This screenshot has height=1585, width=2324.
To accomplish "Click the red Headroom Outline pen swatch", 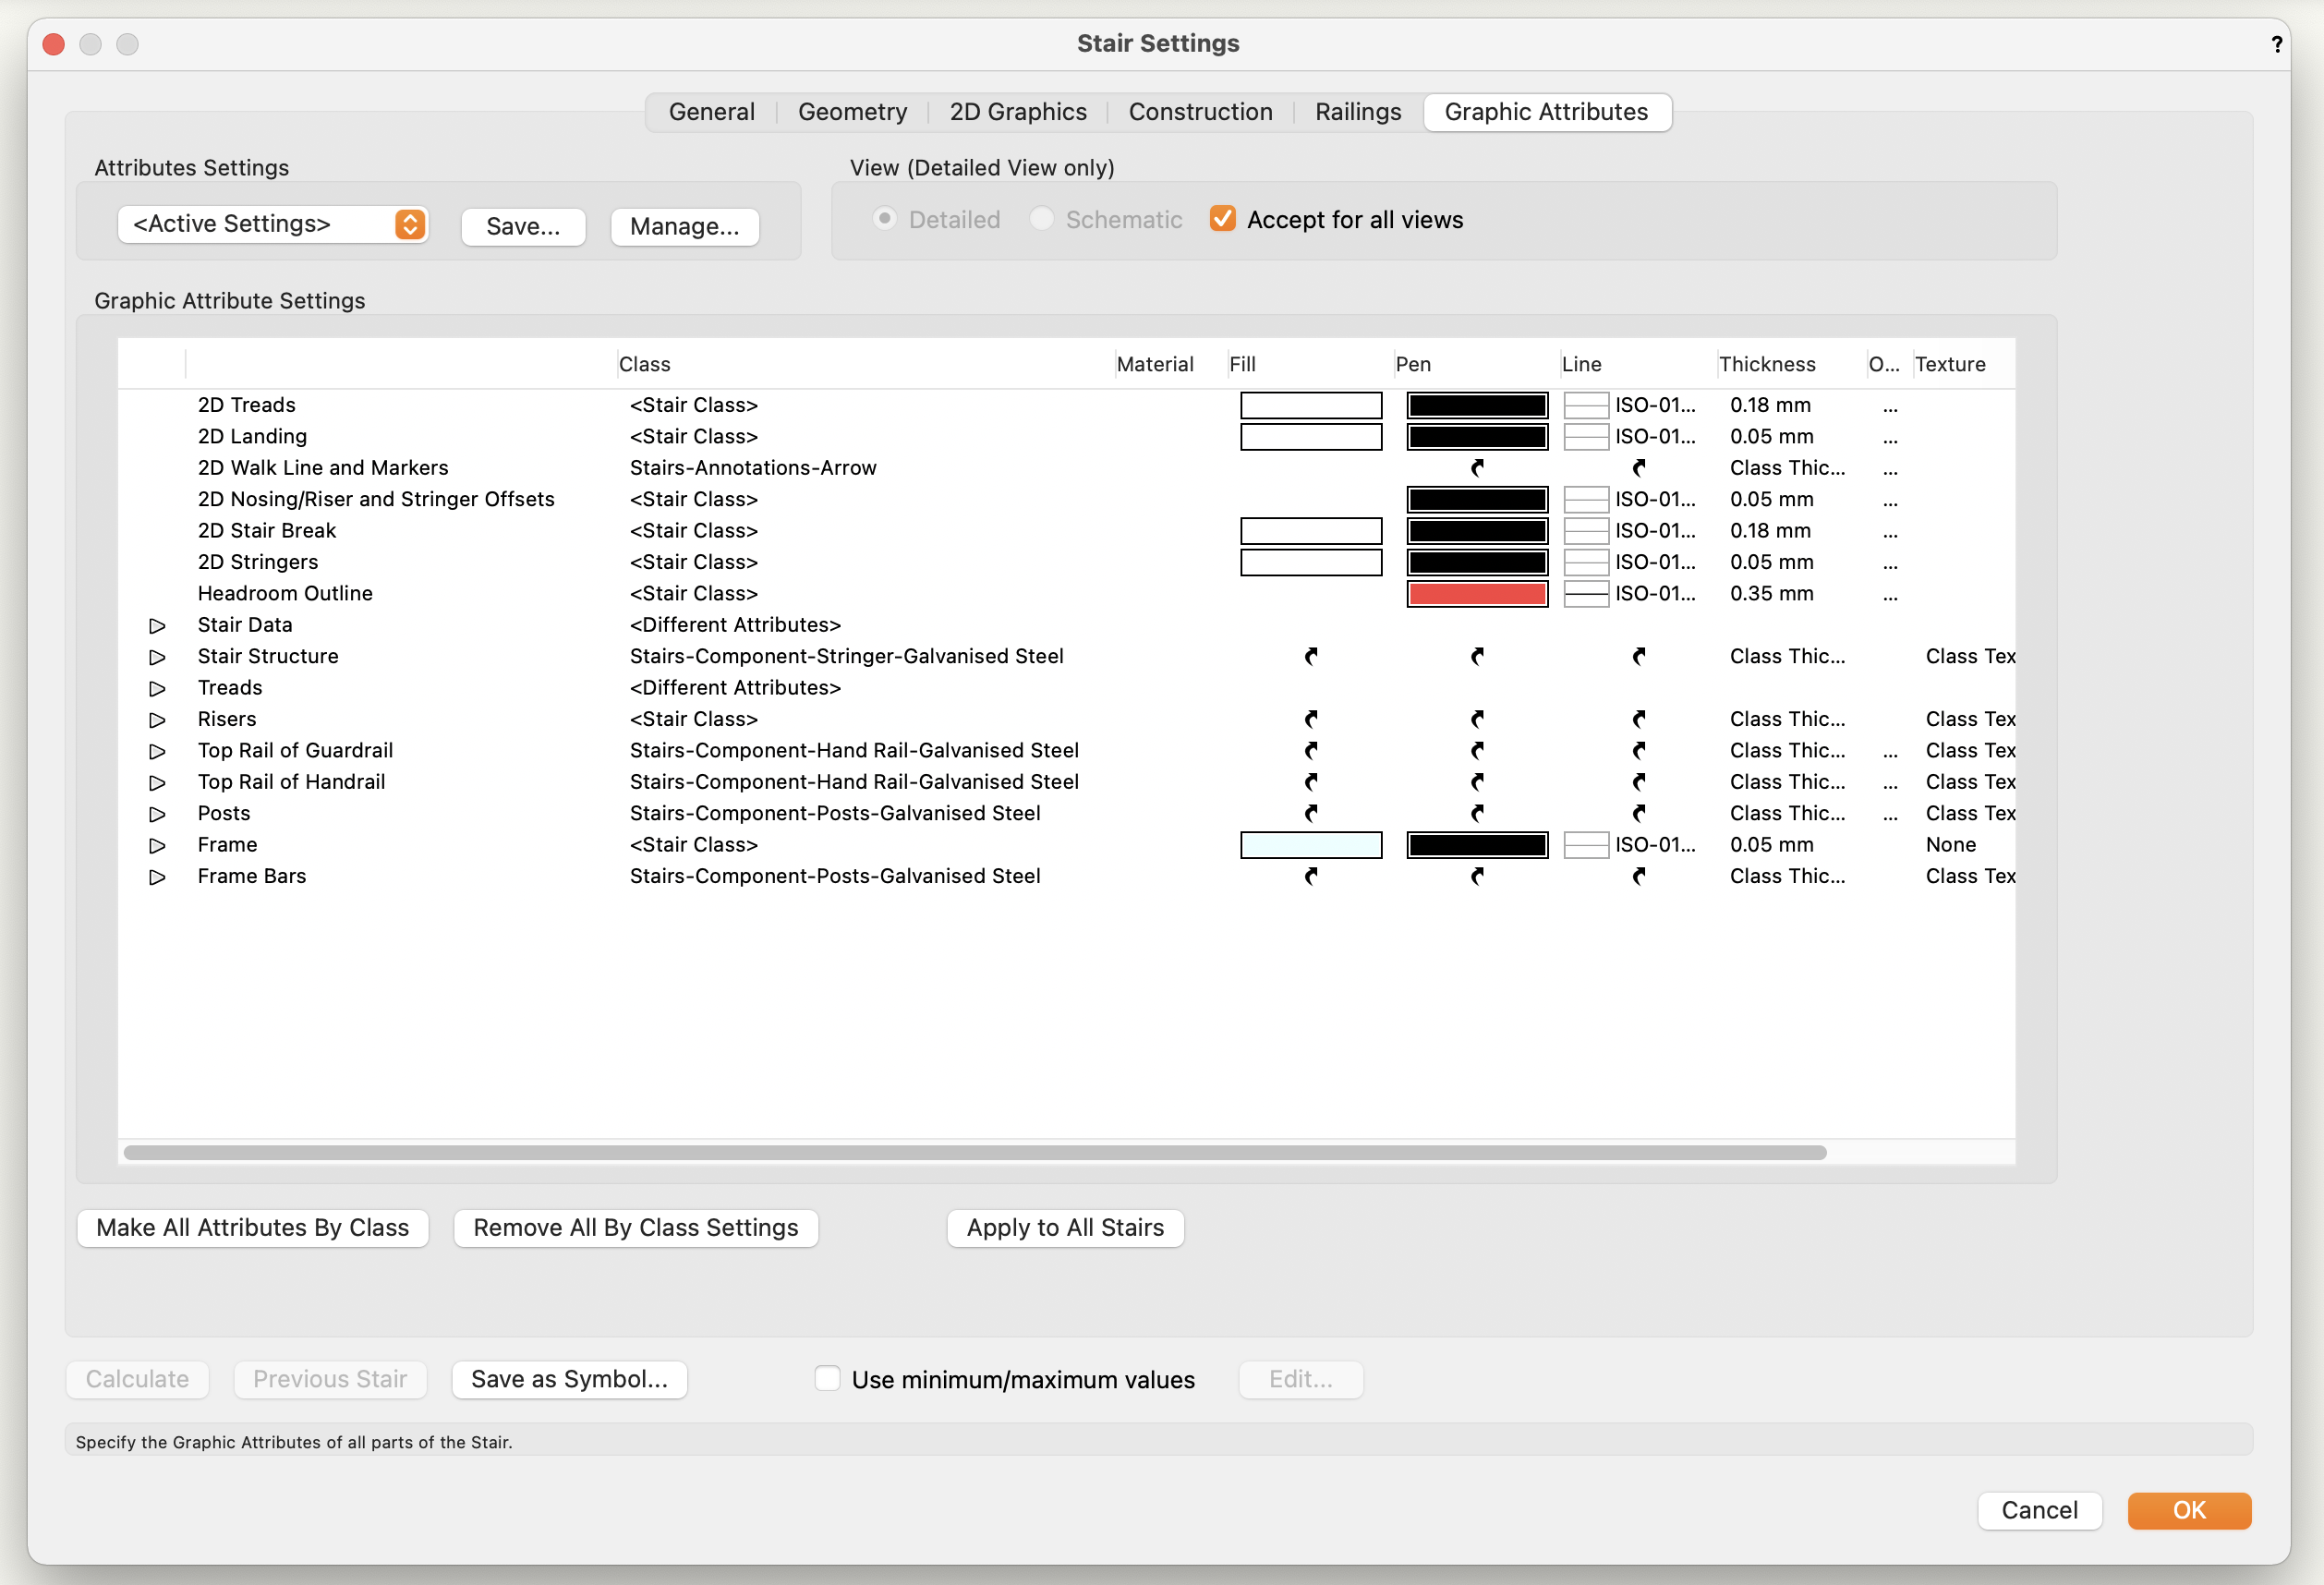I will [1477, 593].
